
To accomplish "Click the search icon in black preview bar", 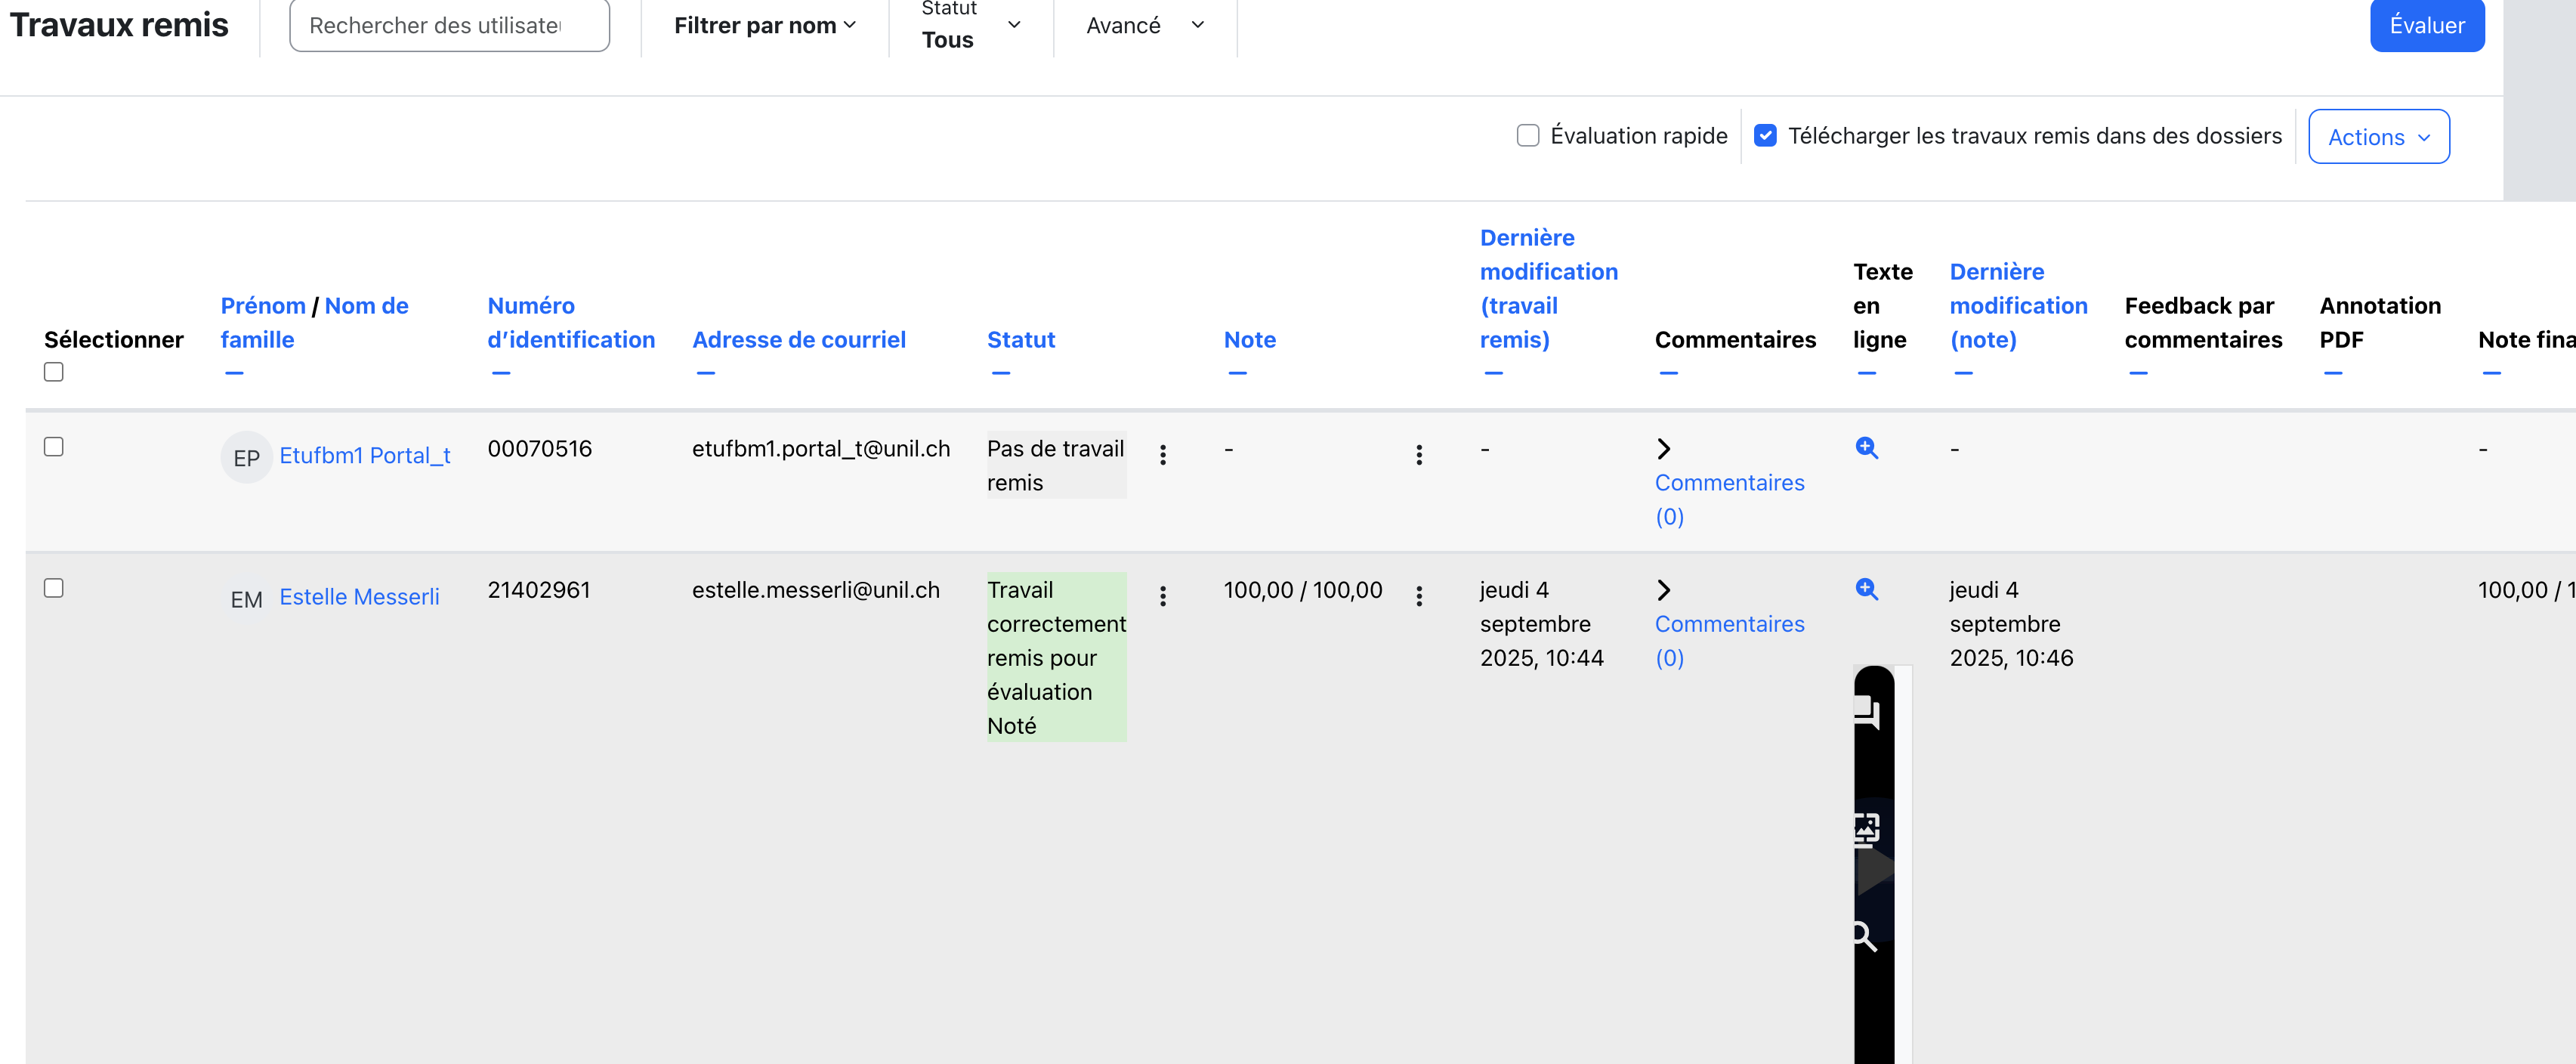I will coord(1863,937).
